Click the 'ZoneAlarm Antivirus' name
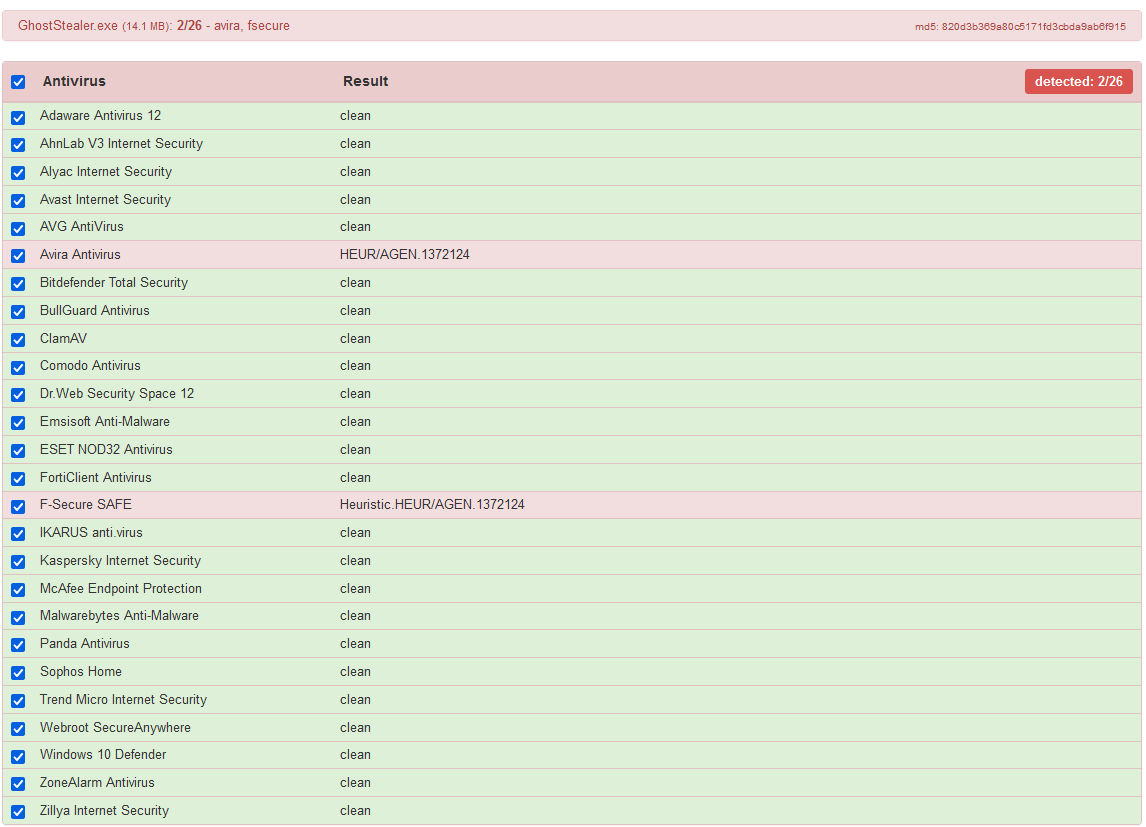 pos(97,782)
